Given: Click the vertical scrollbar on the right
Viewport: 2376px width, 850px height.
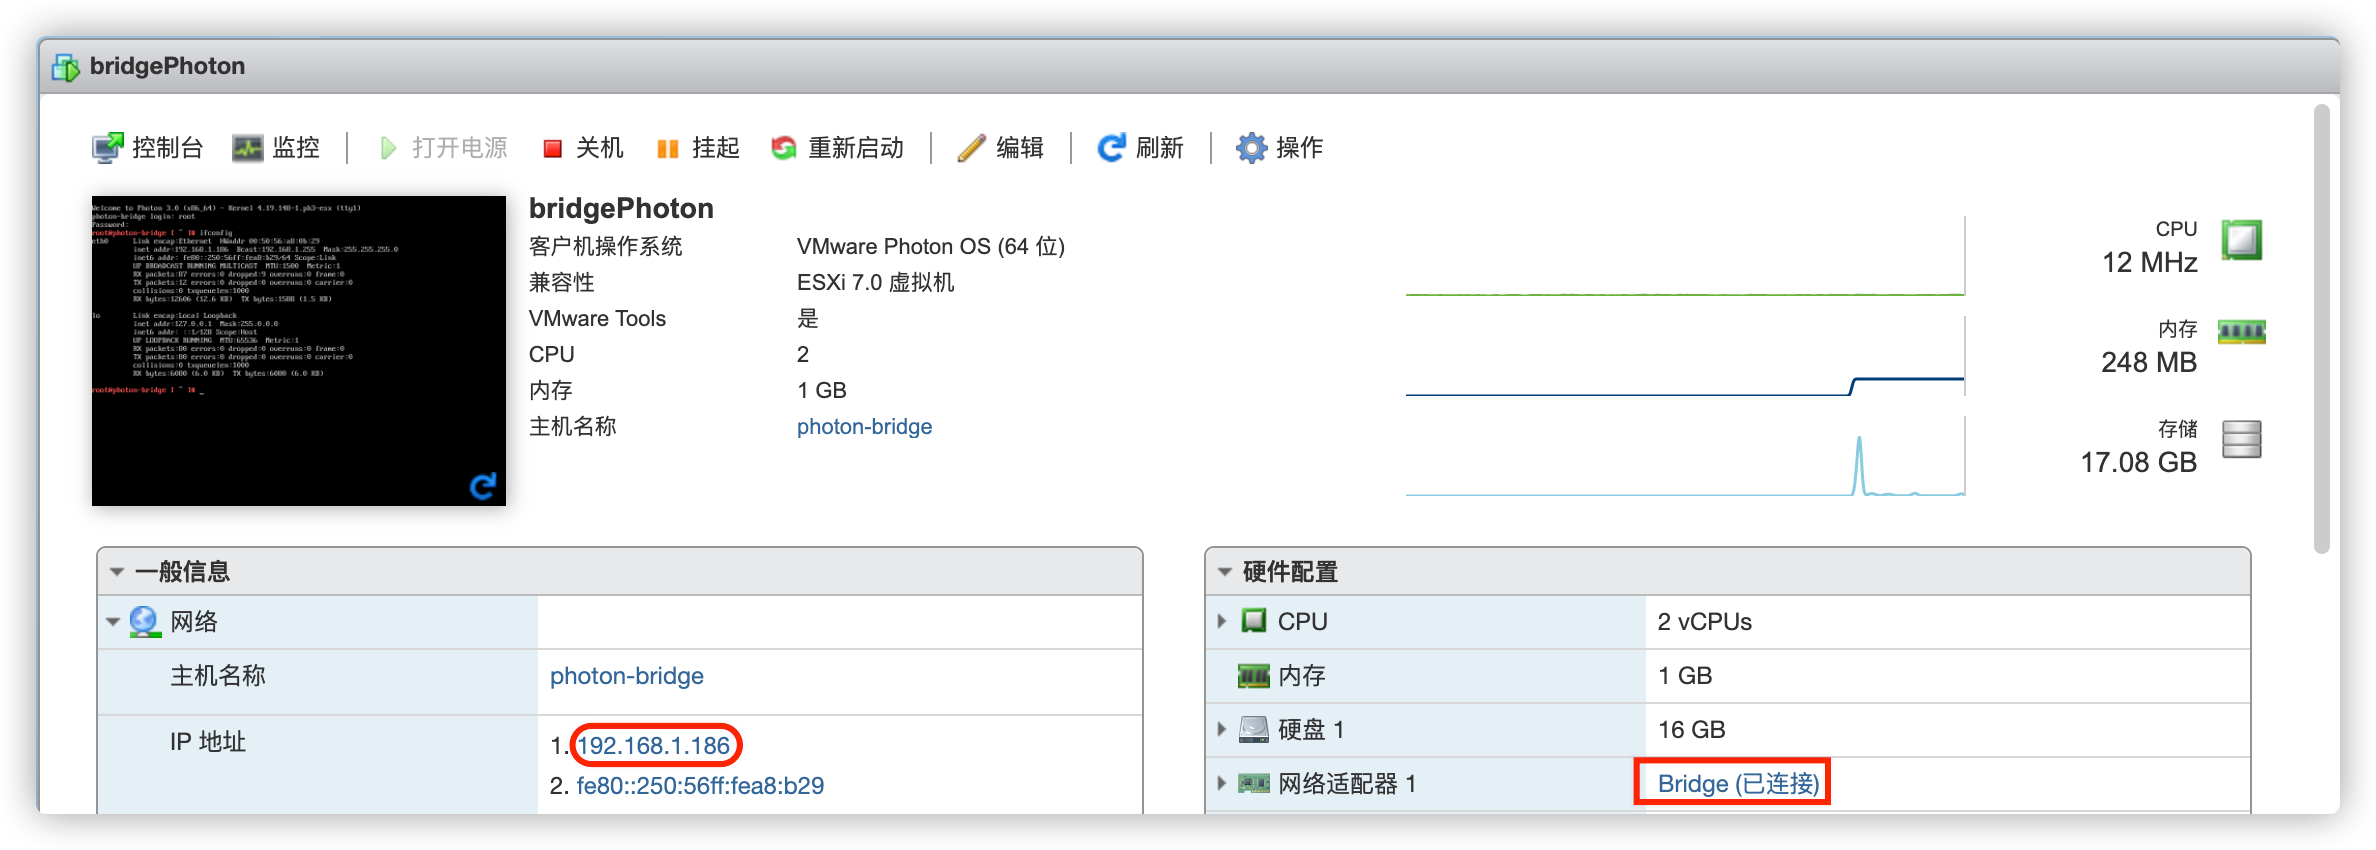Looking at the screenshot, I should point(2321,328).
